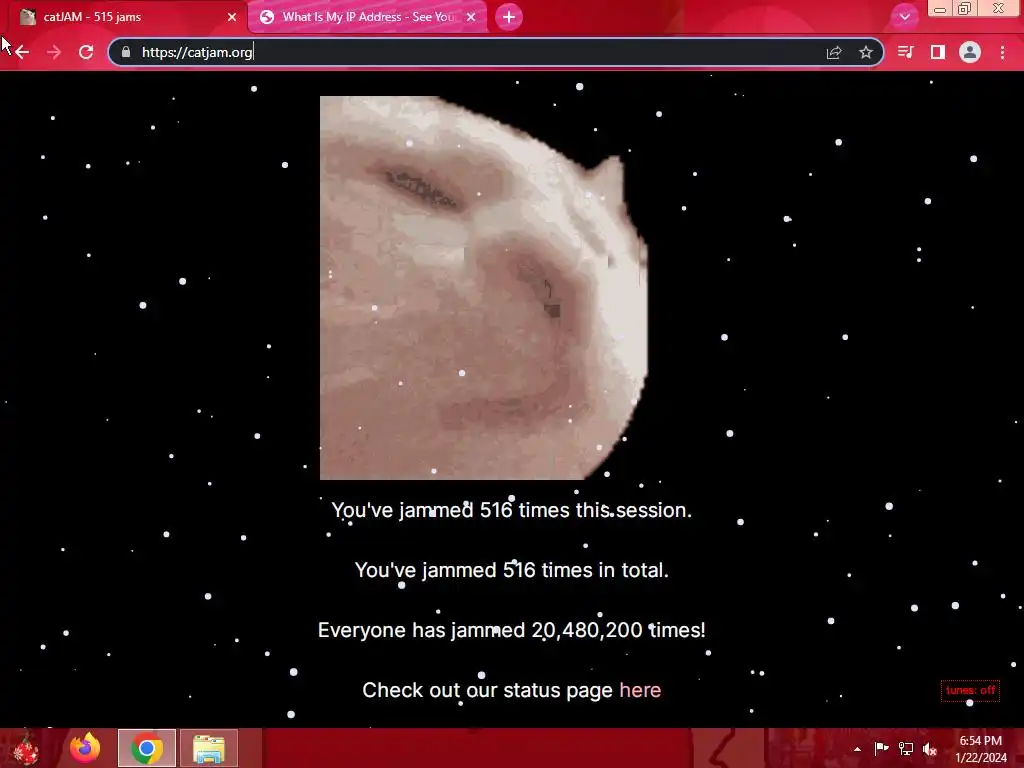This screenshot has height=768, width=1024.
Task: Show hidden system tray icons
Action: click(x=857, y=749)
